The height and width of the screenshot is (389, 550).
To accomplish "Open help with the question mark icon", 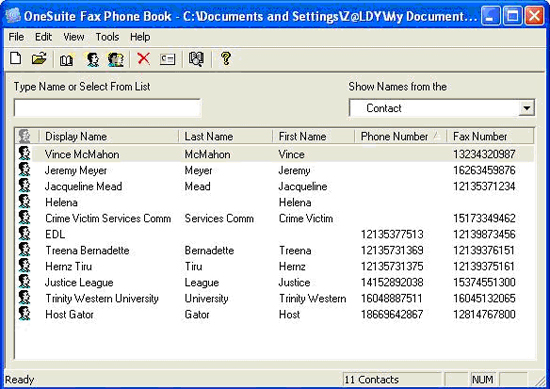I will click(x=226, y=58).
